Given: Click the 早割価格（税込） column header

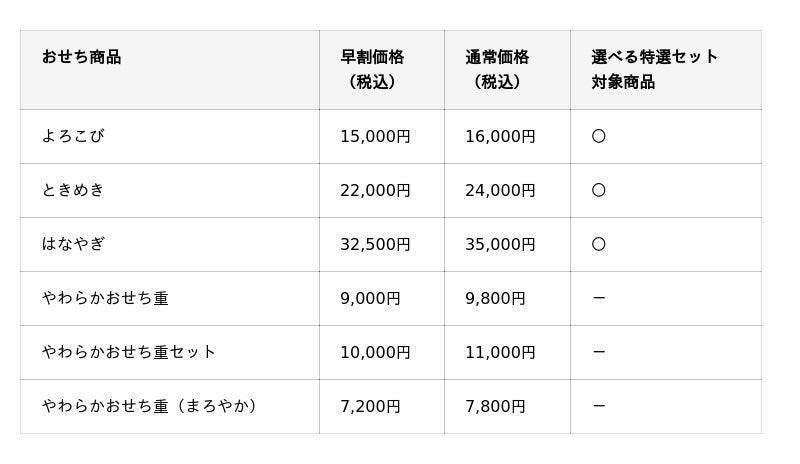Looking at the screenshot, I should tap(372, 69).
